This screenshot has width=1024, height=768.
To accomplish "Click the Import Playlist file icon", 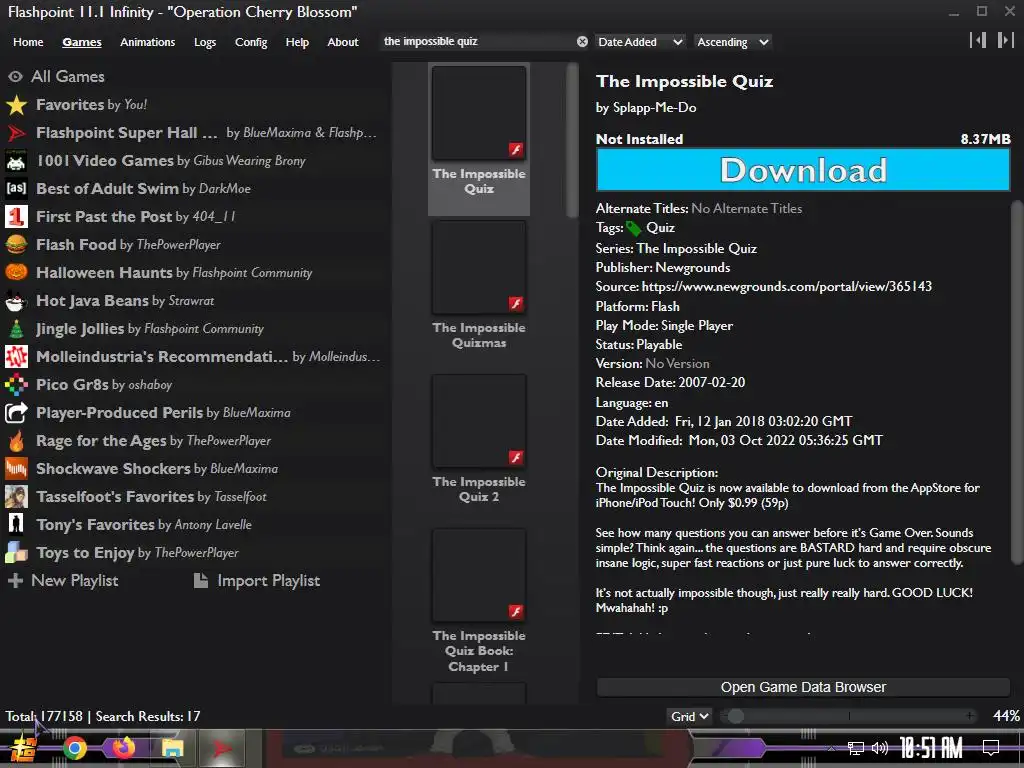I will click(201, 581).
